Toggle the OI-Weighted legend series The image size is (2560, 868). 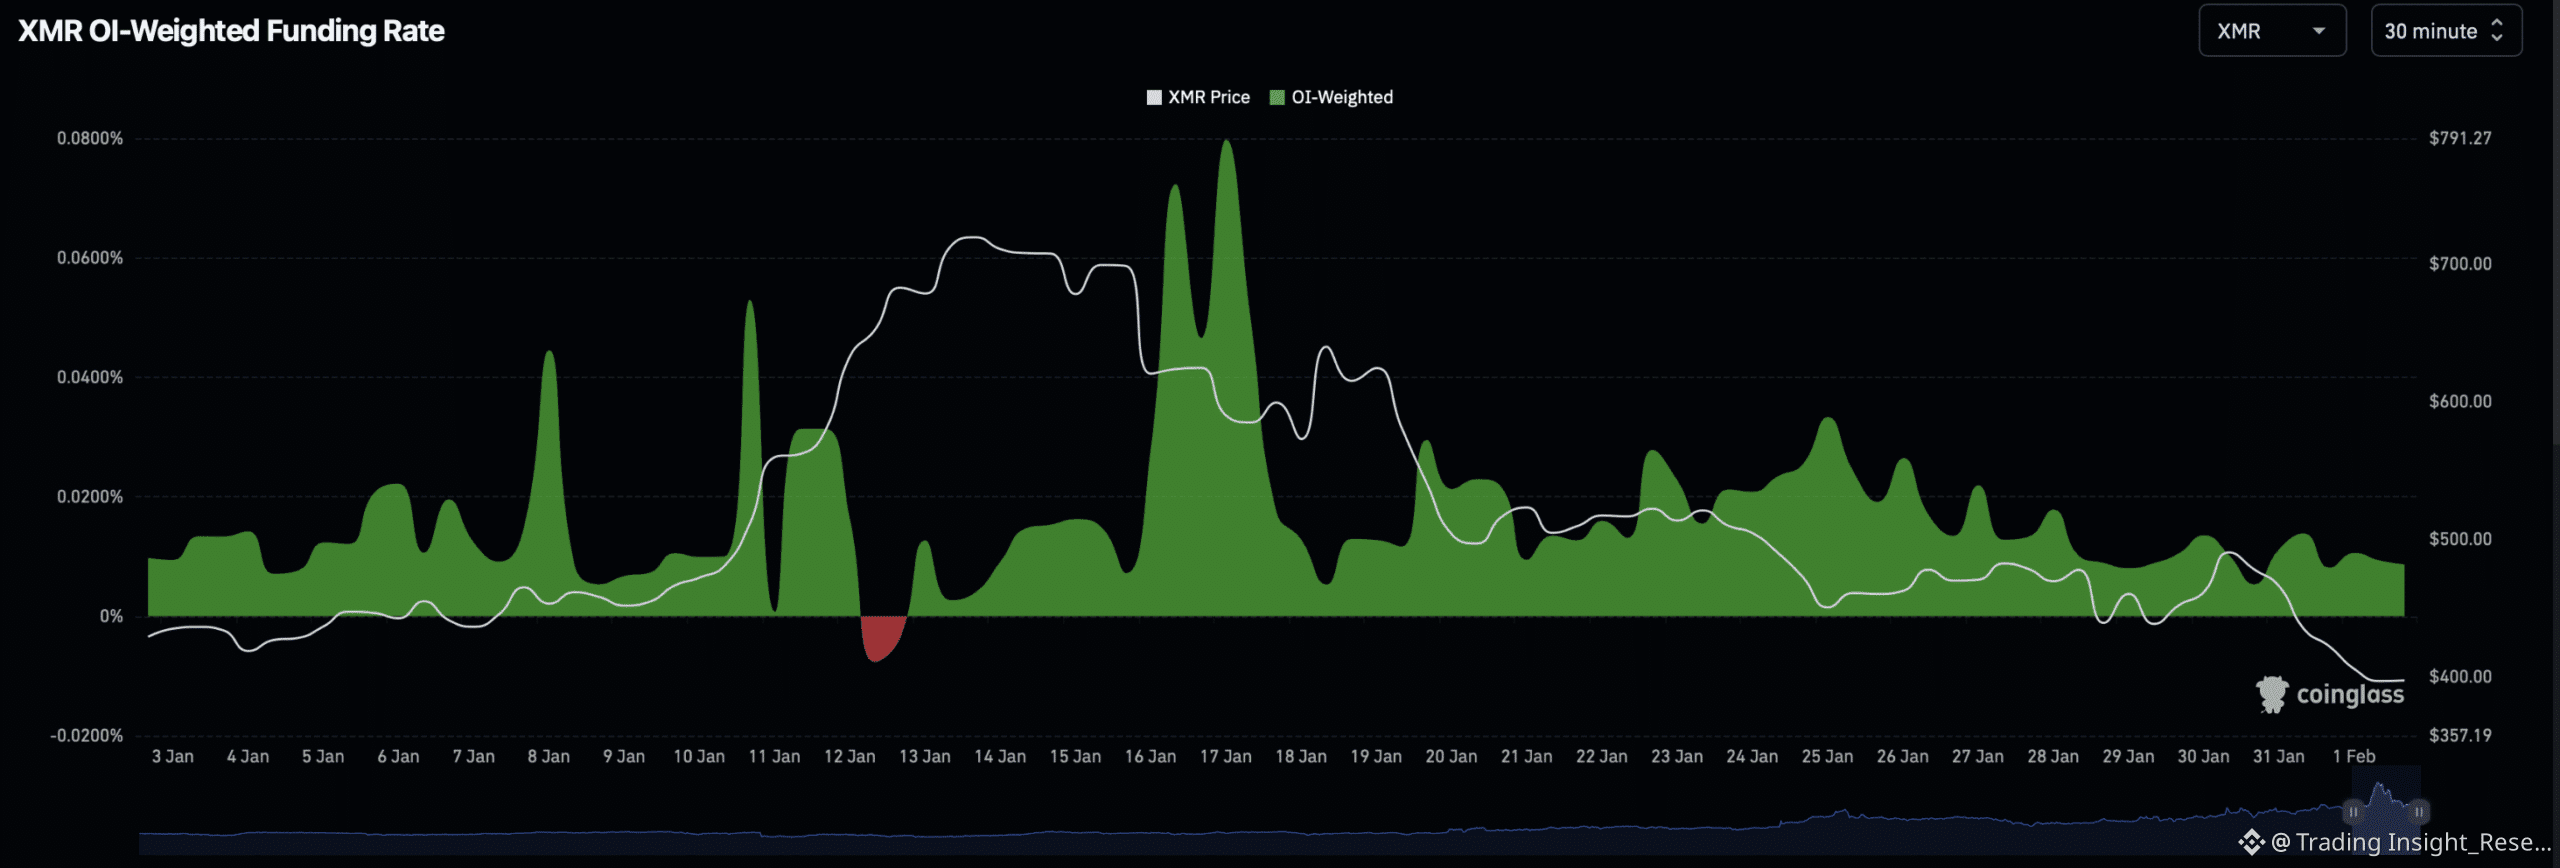point(1331,97)
